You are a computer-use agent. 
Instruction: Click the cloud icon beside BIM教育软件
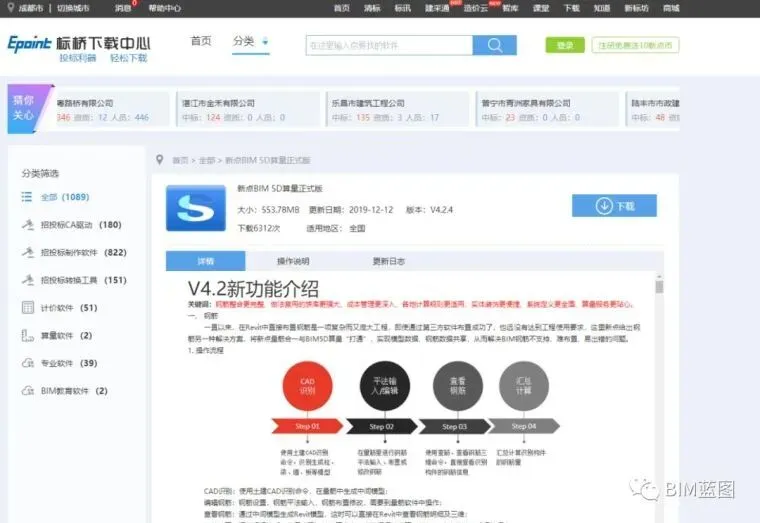pyautogui.click(x=28, y=390)
